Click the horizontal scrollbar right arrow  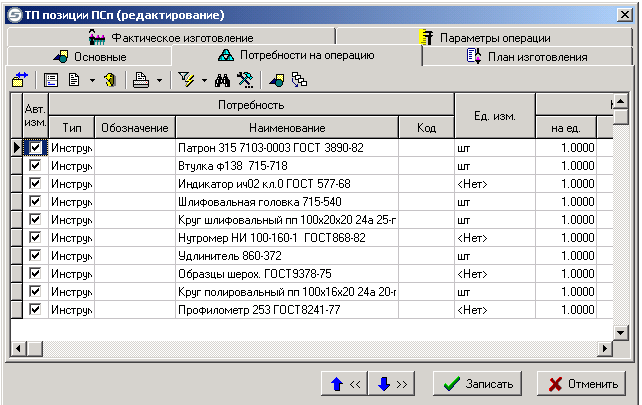pyautogui.click(x=604, y=348)
